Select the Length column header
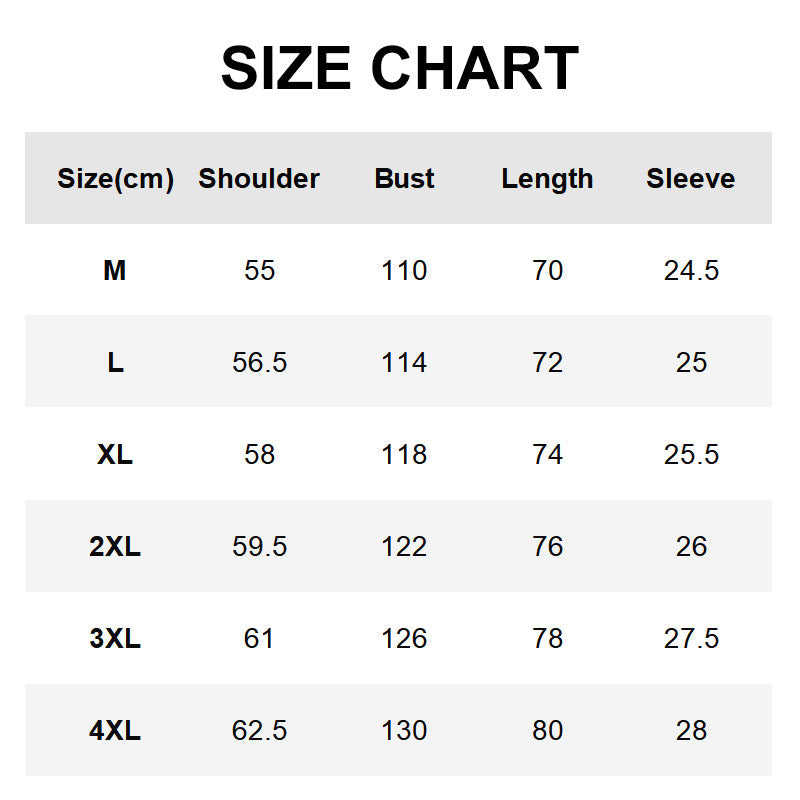The image size is (800, 800). pyautogui.click(x=547, y=180)
